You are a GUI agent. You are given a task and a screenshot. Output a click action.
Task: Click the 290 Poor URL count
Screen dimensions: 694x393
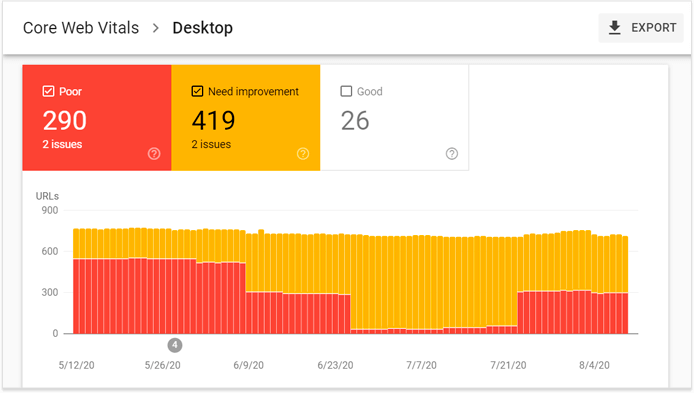[x=65, y=120]
